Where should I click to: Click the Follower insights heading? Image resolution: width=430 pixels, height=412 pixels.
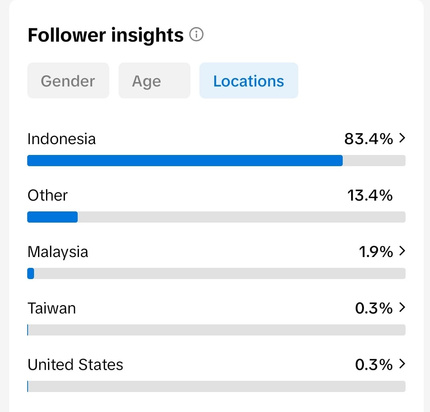click(x=106, y=35)
